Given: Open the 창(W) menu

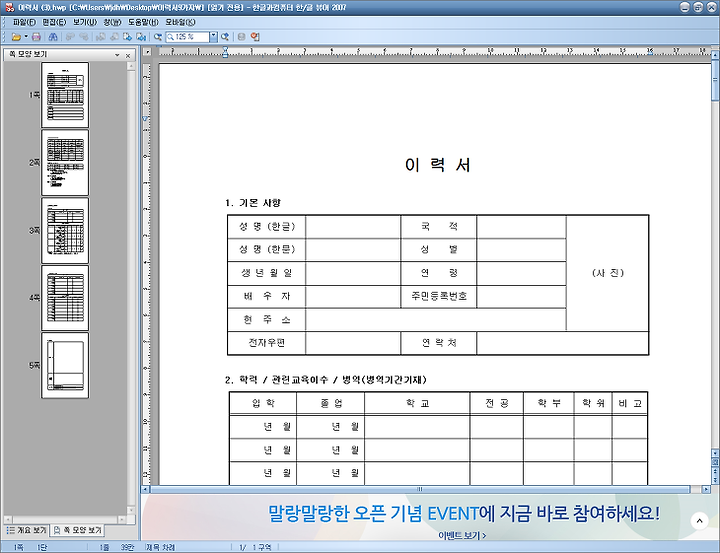Looking at the screenshot, I should 112,22.
